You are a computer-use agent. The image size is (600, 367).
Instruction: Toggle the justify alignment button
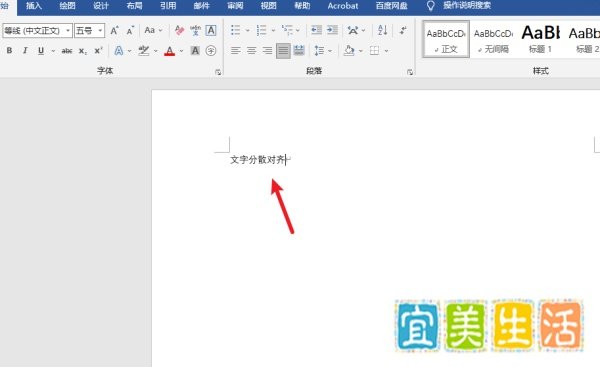283,51
